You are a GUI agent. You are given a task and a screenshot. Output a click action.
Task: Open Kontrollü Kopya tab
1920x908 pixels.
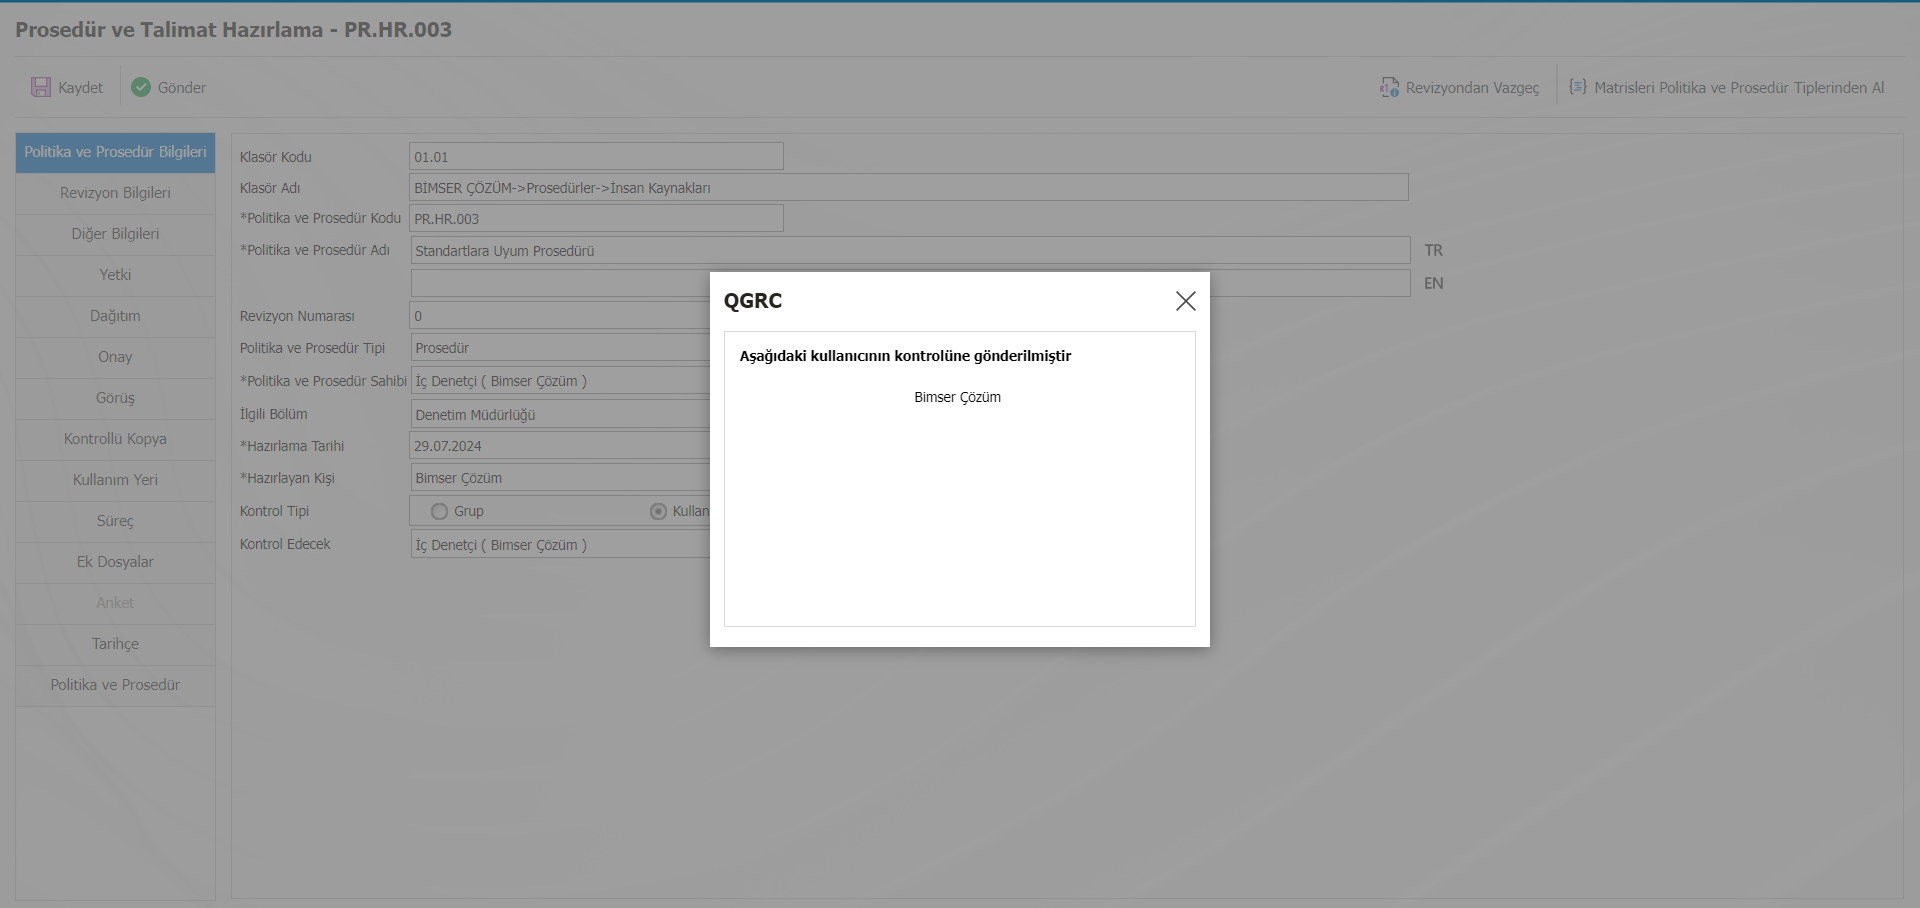coord(115,439)
